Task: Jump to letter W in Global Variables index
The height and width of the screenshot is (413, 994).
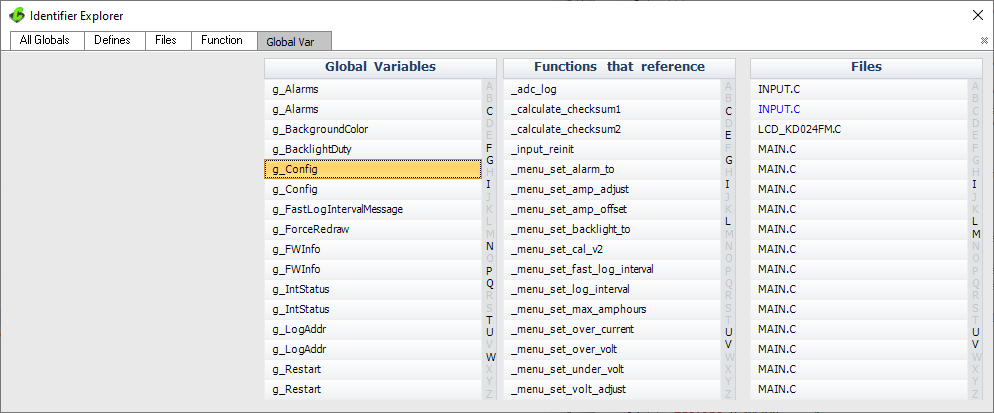Action: coord(490,357)
